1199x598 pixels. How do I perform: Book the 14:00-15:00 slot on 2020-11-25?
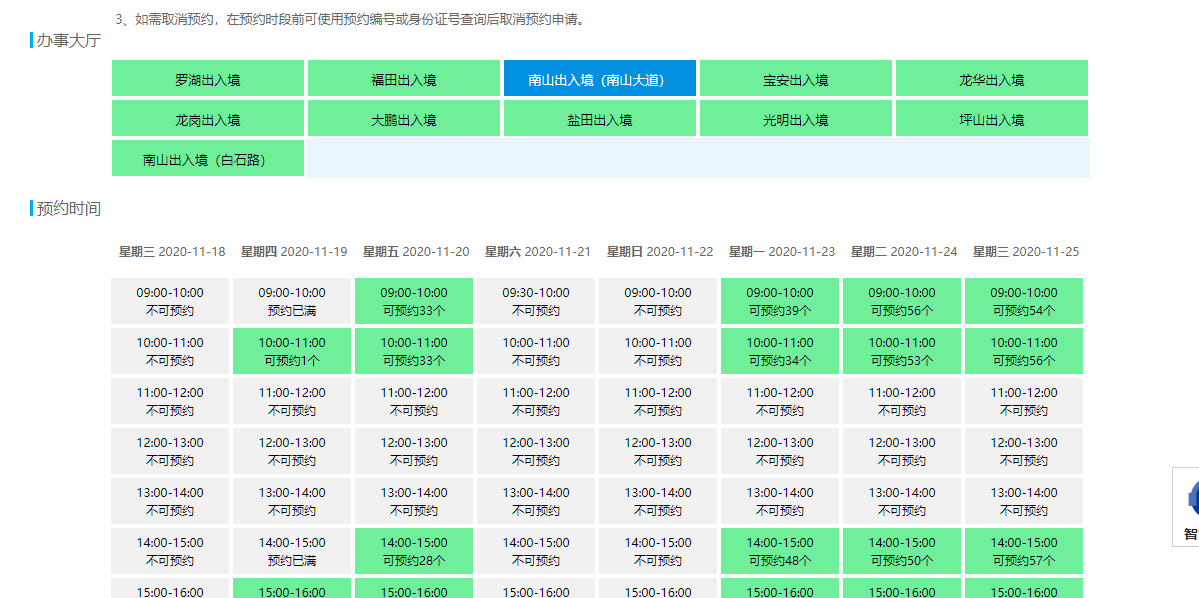click(1024, 551)
